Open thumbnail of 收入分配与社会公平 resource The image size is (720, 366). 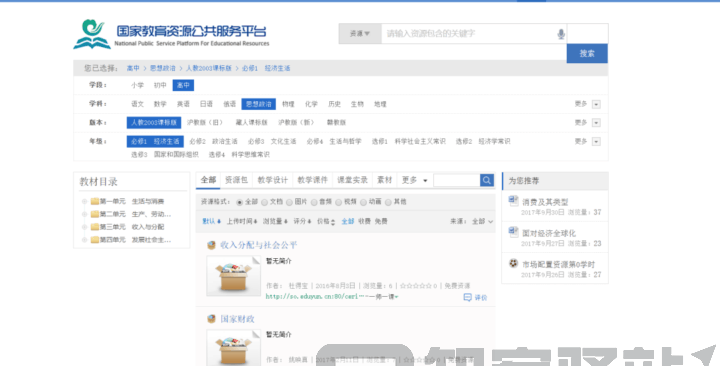click(x=233, y=276)
